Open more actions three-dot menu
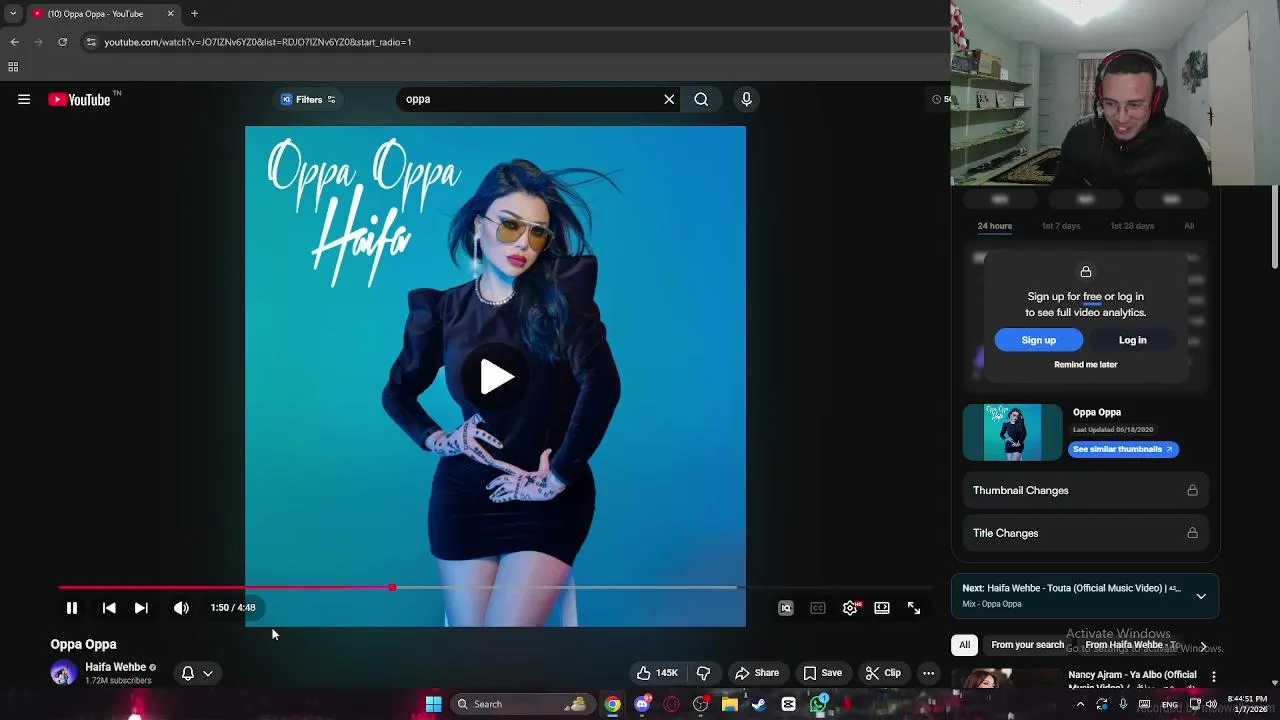This screenshot has height=720, width=1280. (x=928, y=673)
